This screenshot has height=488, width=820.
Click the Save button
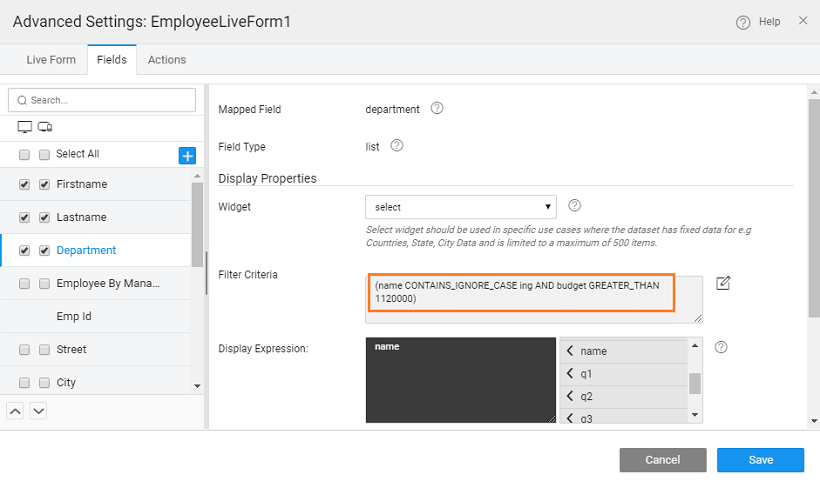click(x=760, y=460)
